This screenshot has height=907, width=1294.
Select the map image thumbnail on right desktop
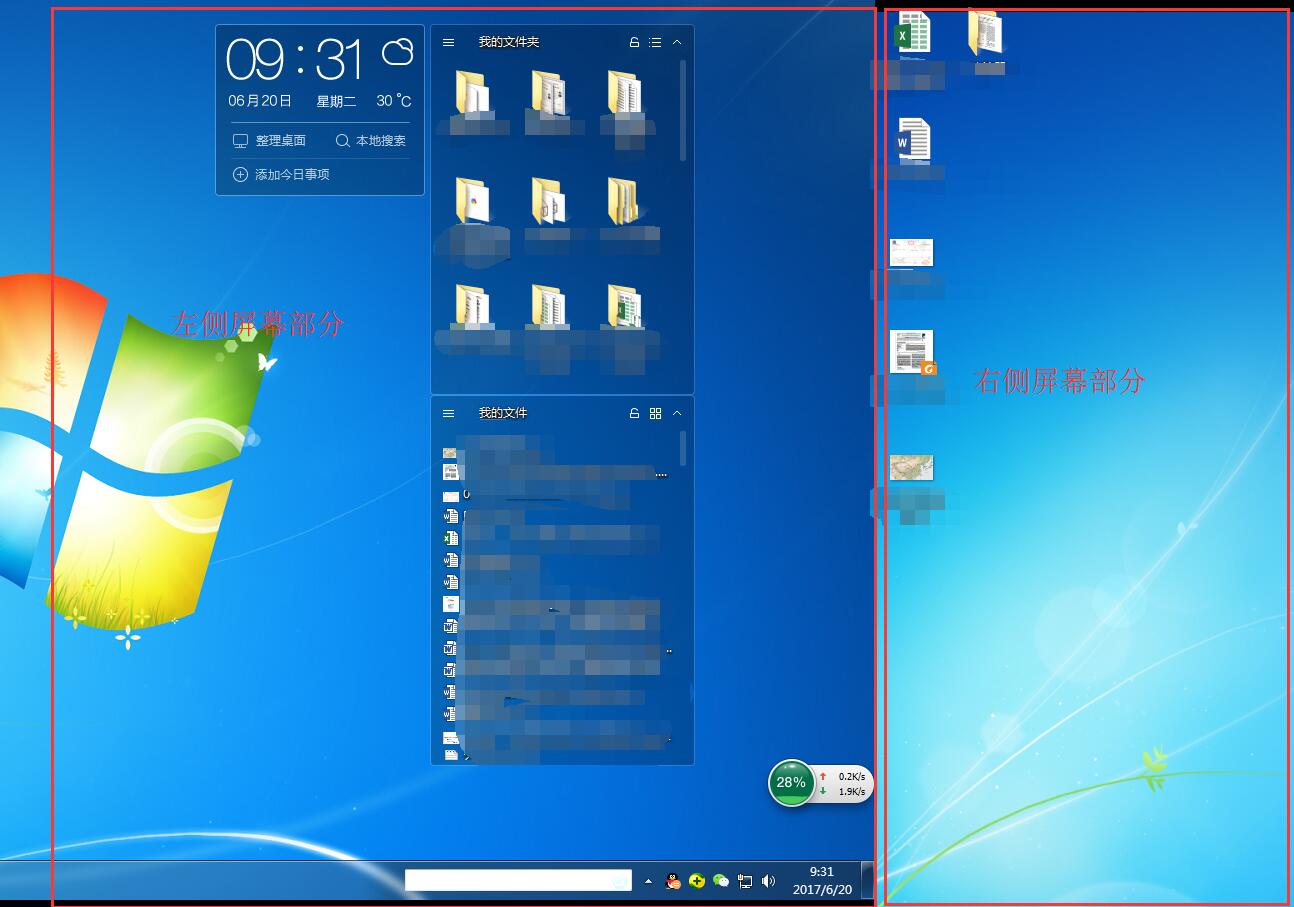(x=911, y=468)
